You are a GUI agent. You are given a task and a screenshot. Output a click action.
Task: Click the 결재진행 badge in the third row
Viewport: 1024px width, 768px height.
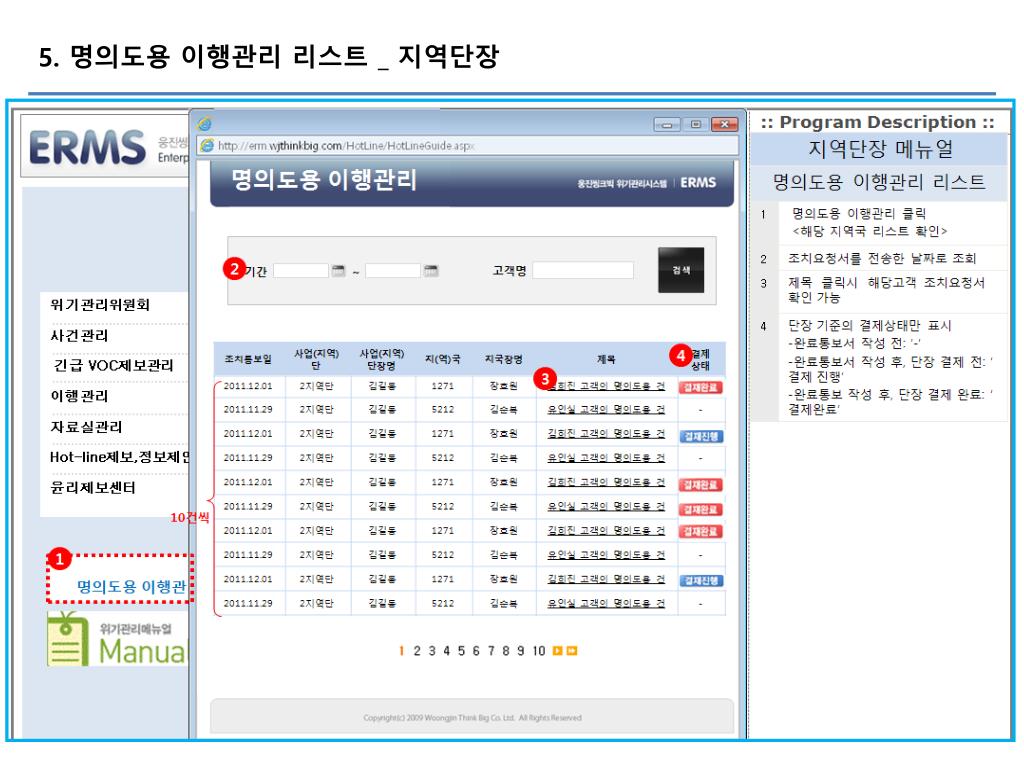tap(701, 436)
